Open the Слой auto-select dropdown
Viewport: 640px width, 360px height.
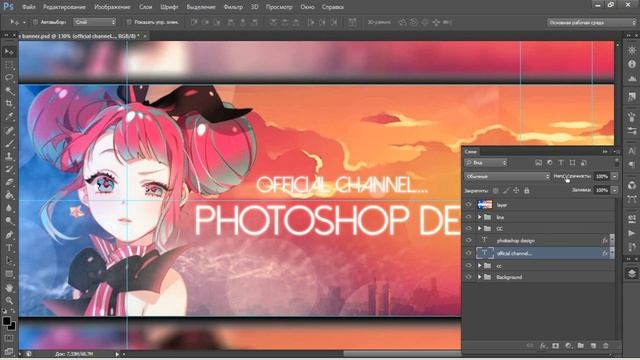coord(95,22)
